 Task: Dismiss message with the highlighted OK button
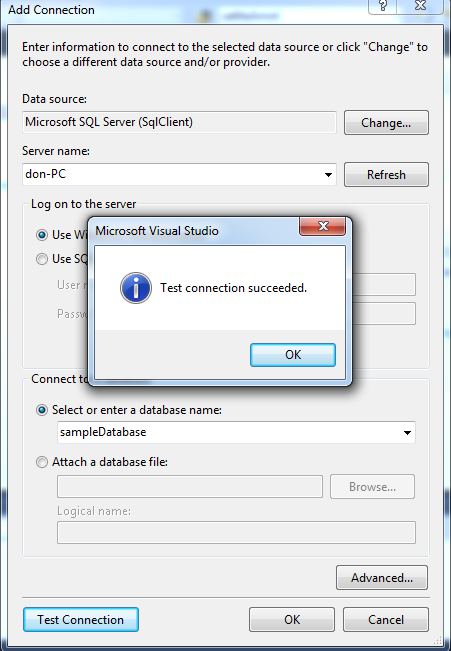(x=293, y=355)
